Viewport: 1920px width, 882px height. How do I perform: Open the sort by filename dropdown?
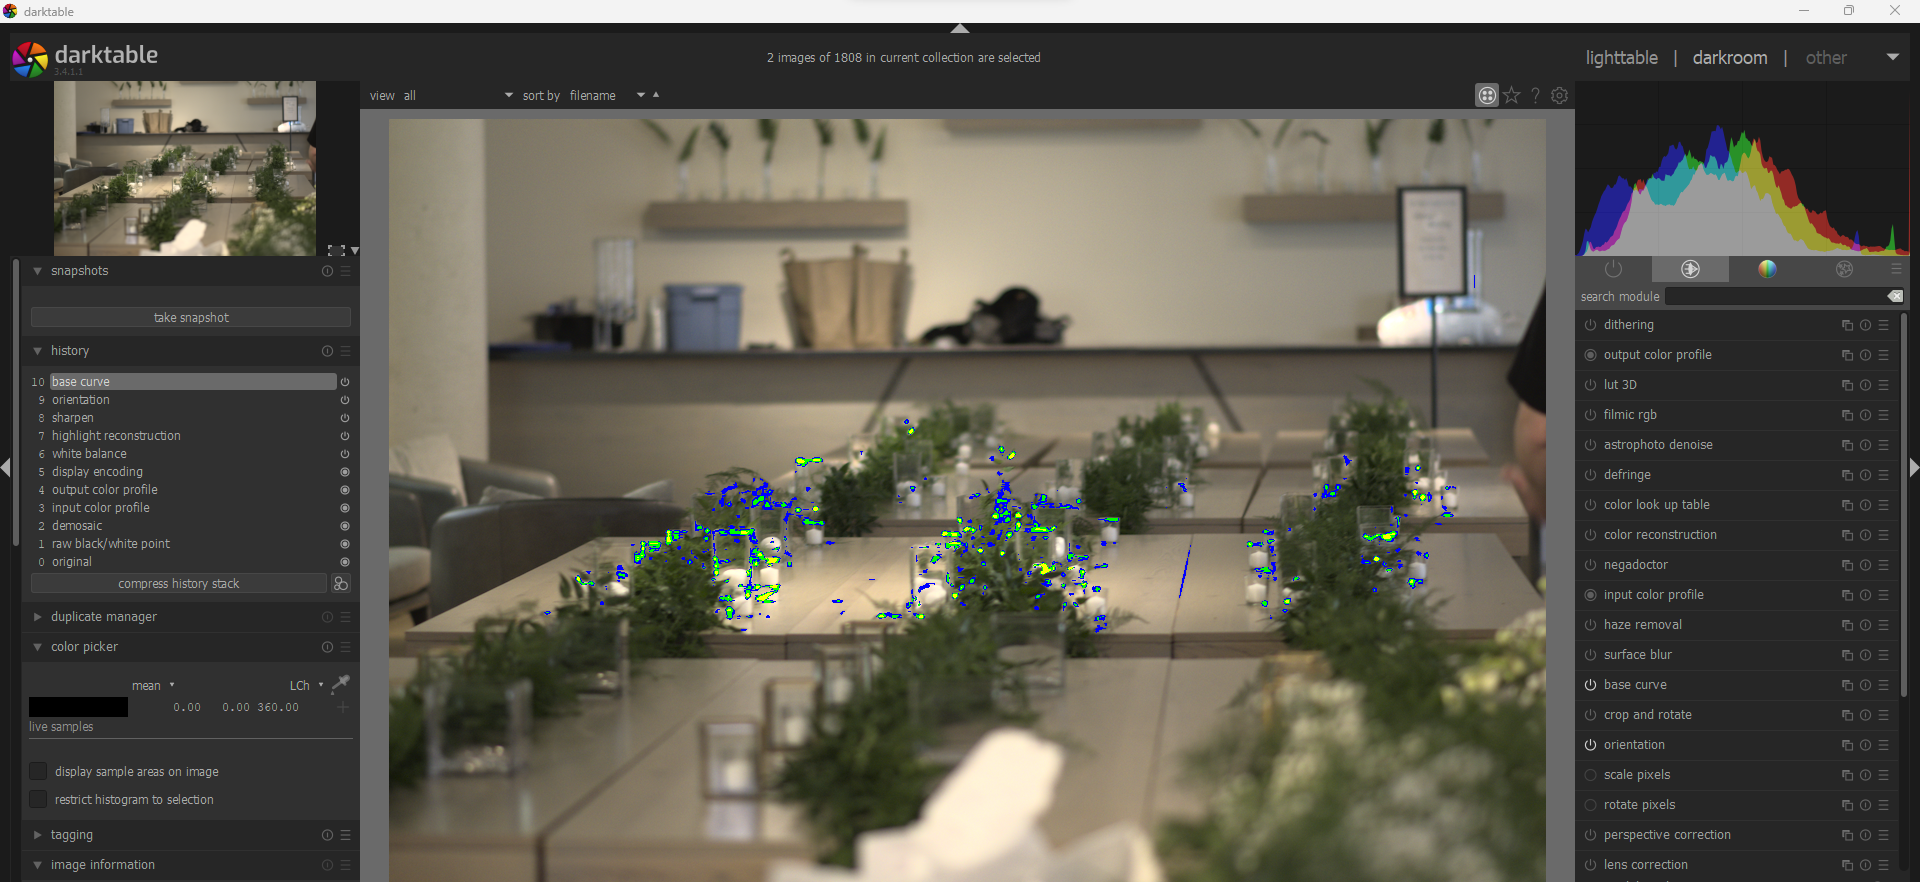[607, 95]
